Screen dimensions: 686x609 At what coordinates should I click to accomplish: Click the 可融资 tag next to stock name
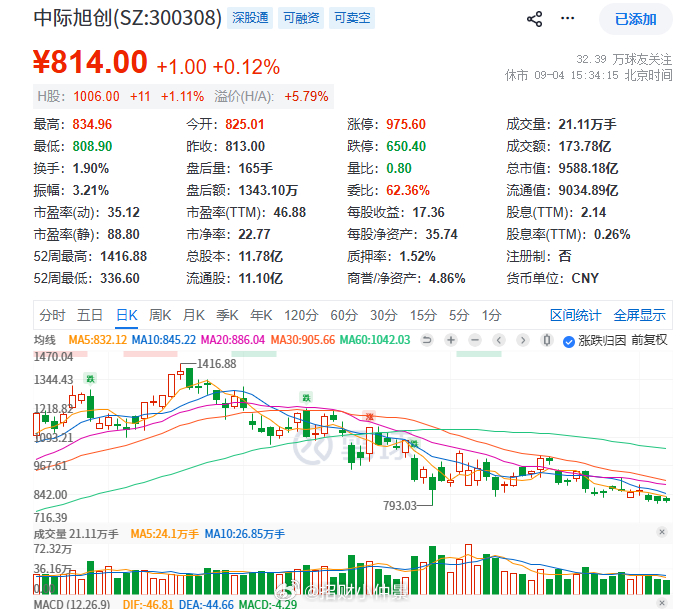point(301,18)
